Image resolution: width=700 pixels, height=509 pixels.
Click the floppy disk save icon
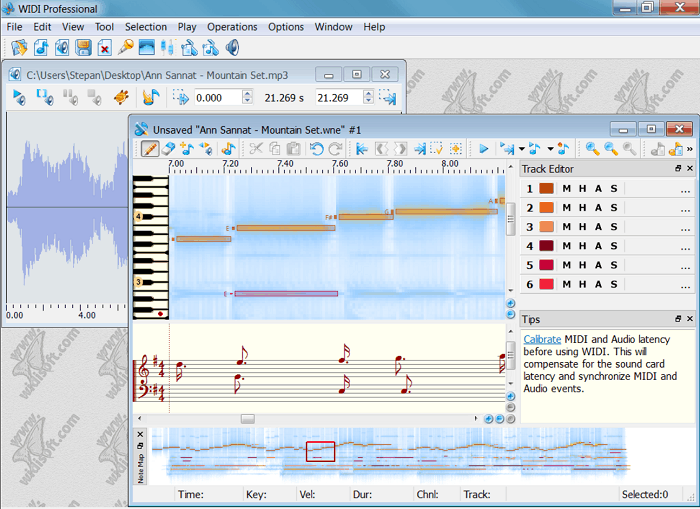point(83,47)
